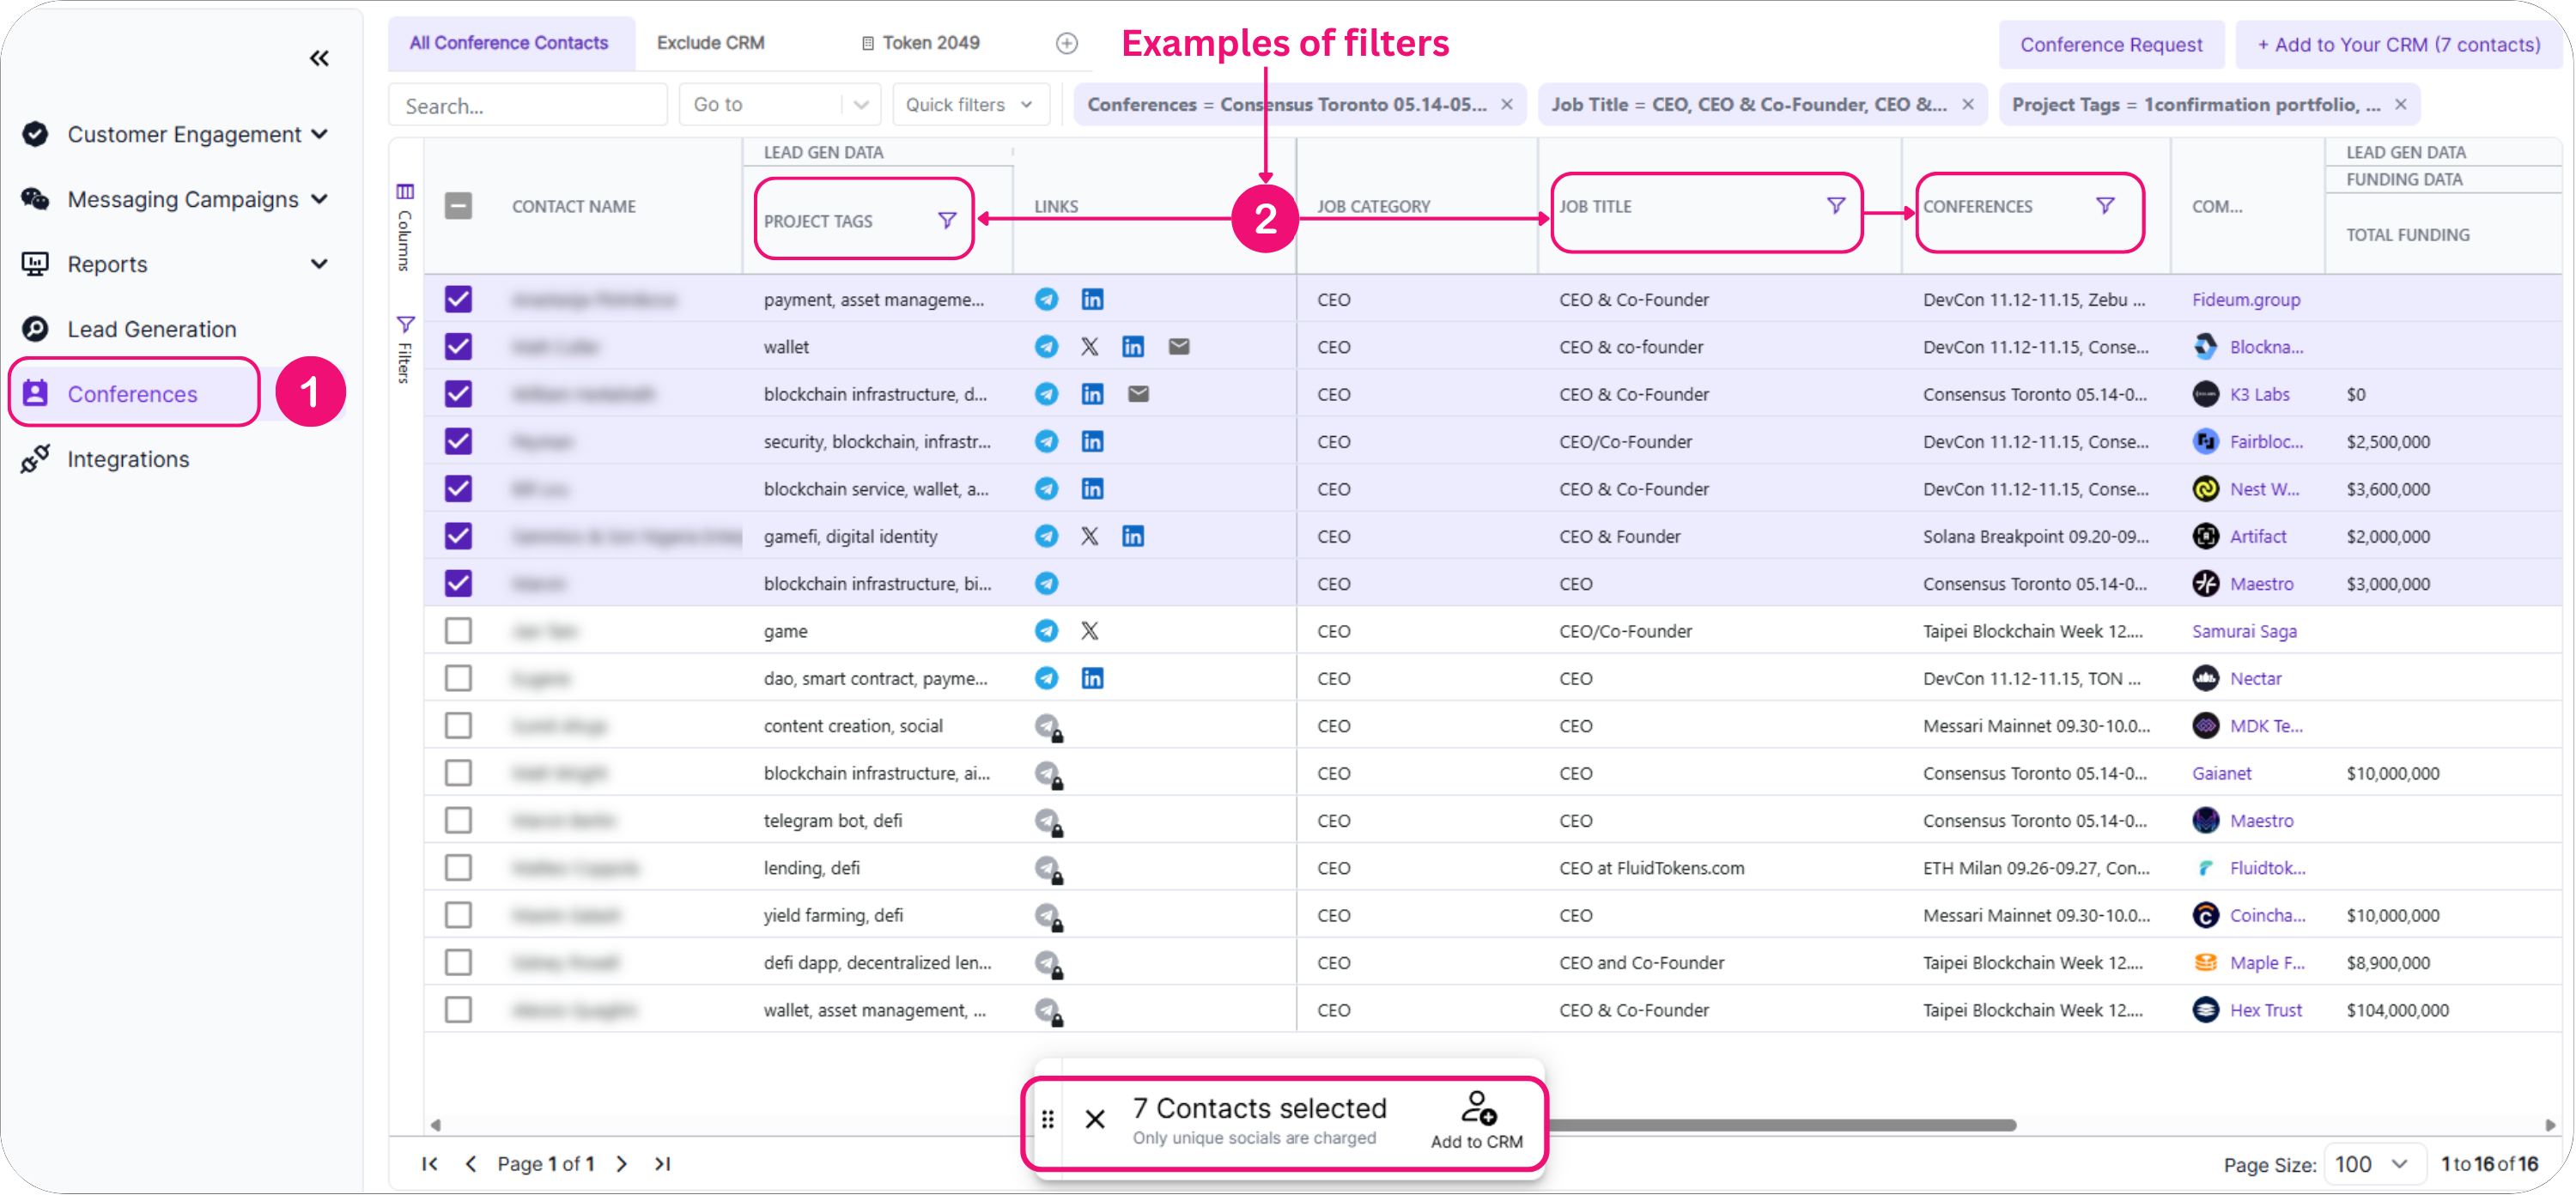The width and height of the screenshot is (2576, 1195).
Task: Open LinkedIn link in the wallet row
Action: 1132,347
